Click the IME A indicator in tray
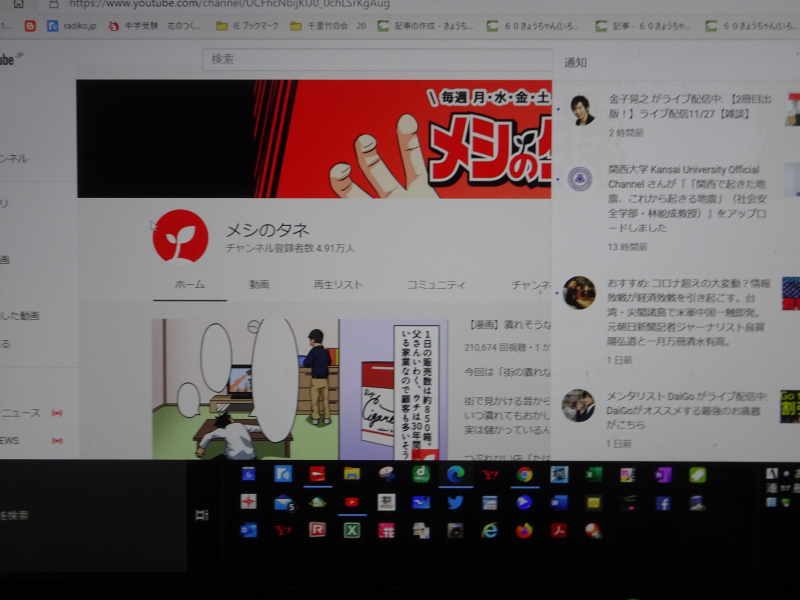 pos(771,474)
